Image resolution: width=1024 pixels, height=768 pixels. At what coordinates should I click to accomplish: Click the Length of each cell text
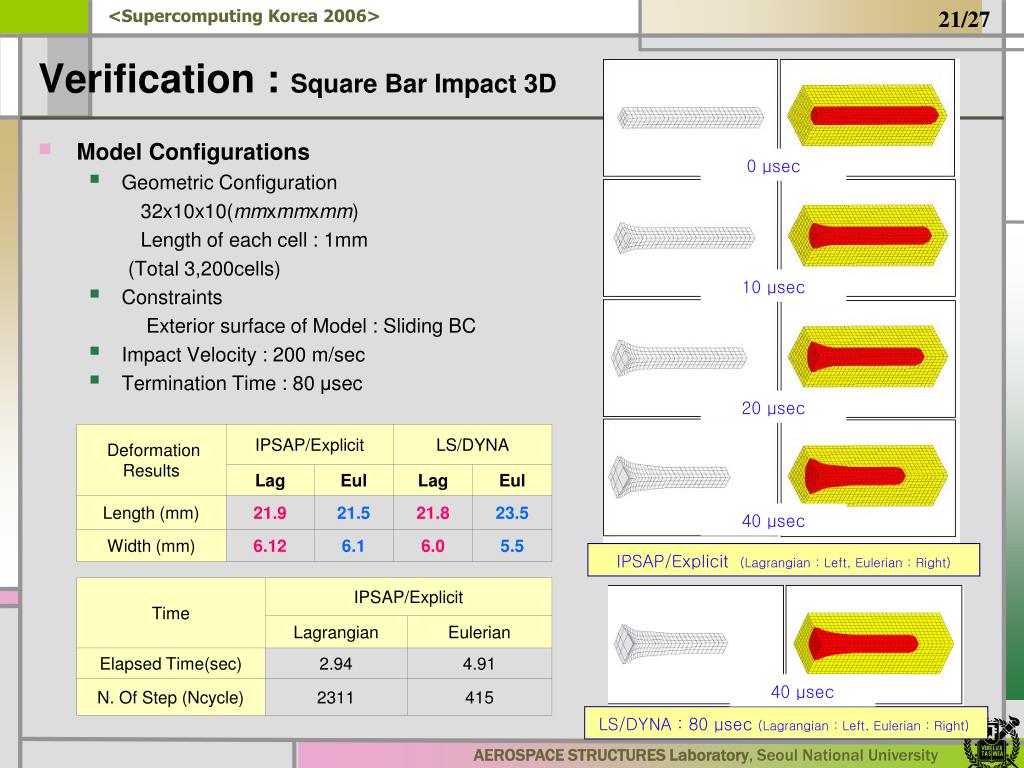click(254, 240)
